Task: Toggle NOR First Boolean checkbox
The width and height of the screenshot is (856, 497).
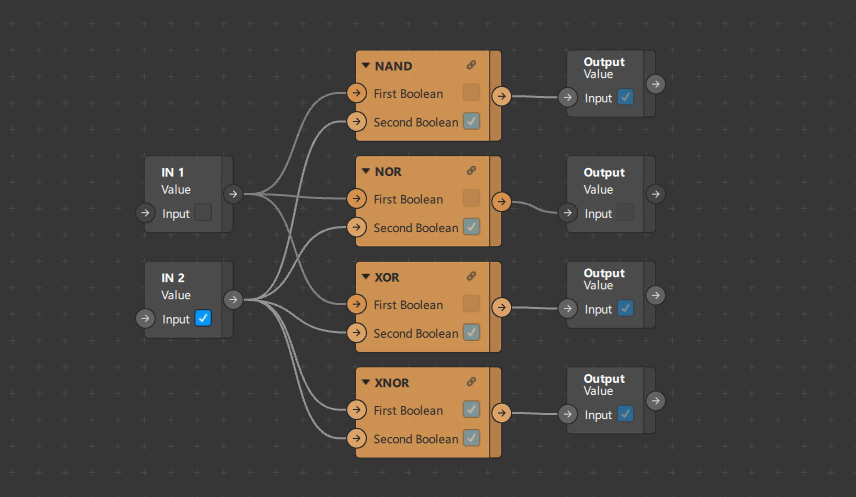Action: [471, 198]
